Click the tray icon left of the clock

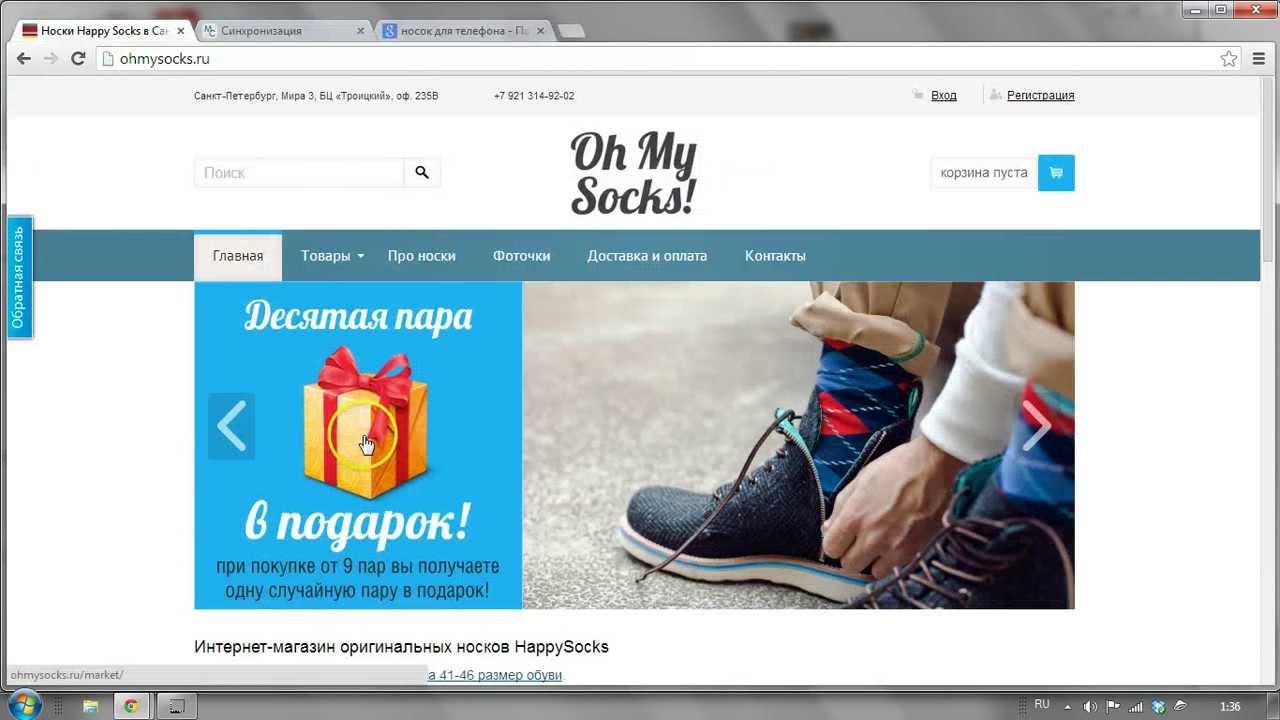pyautogui.click(x=1182, y=706)
